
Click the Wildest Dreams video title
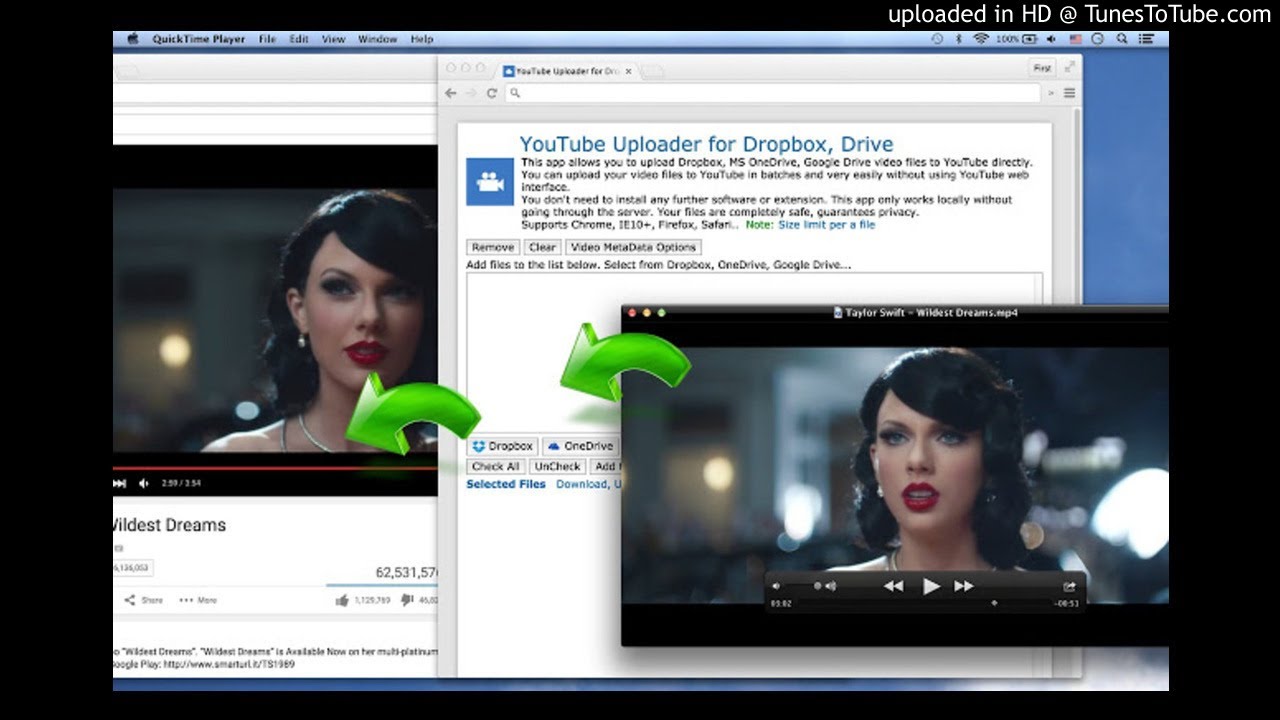tap(169, 525)
